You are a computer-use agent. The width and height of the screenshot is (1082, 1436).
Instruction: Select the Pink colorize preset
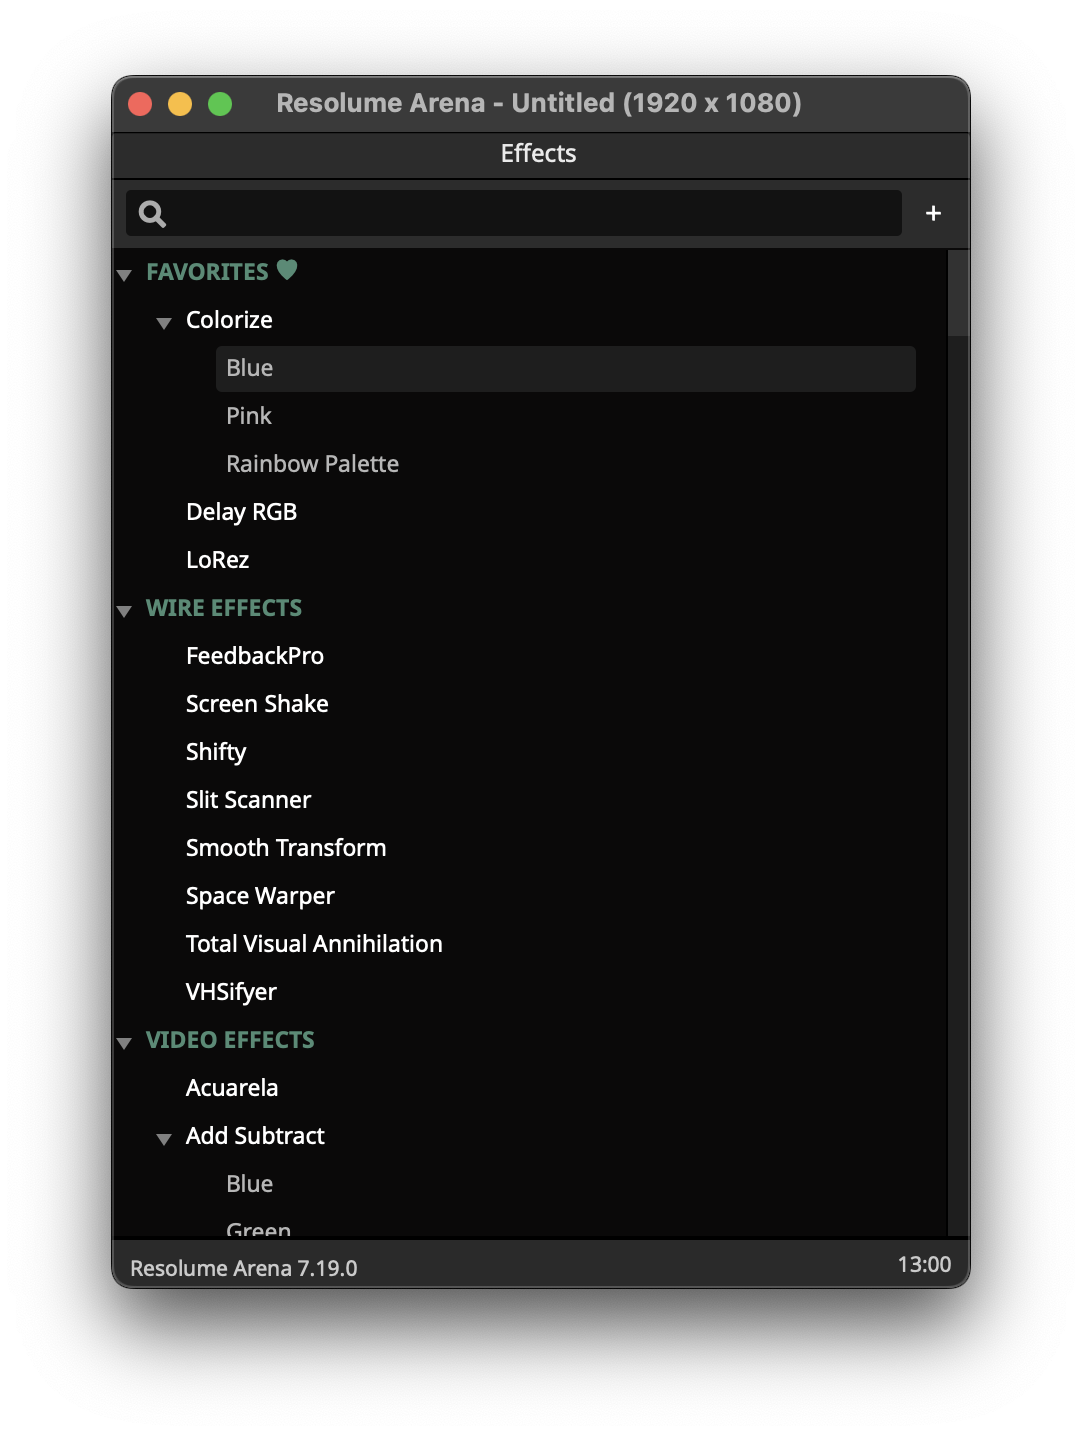click(249, 416)
